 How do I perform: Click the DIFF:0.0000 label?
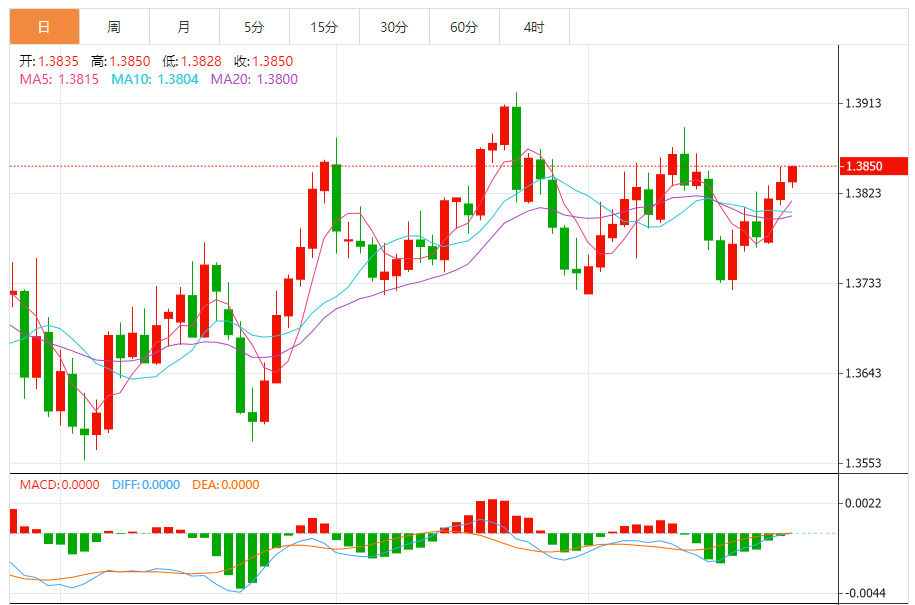pos(146,485)
